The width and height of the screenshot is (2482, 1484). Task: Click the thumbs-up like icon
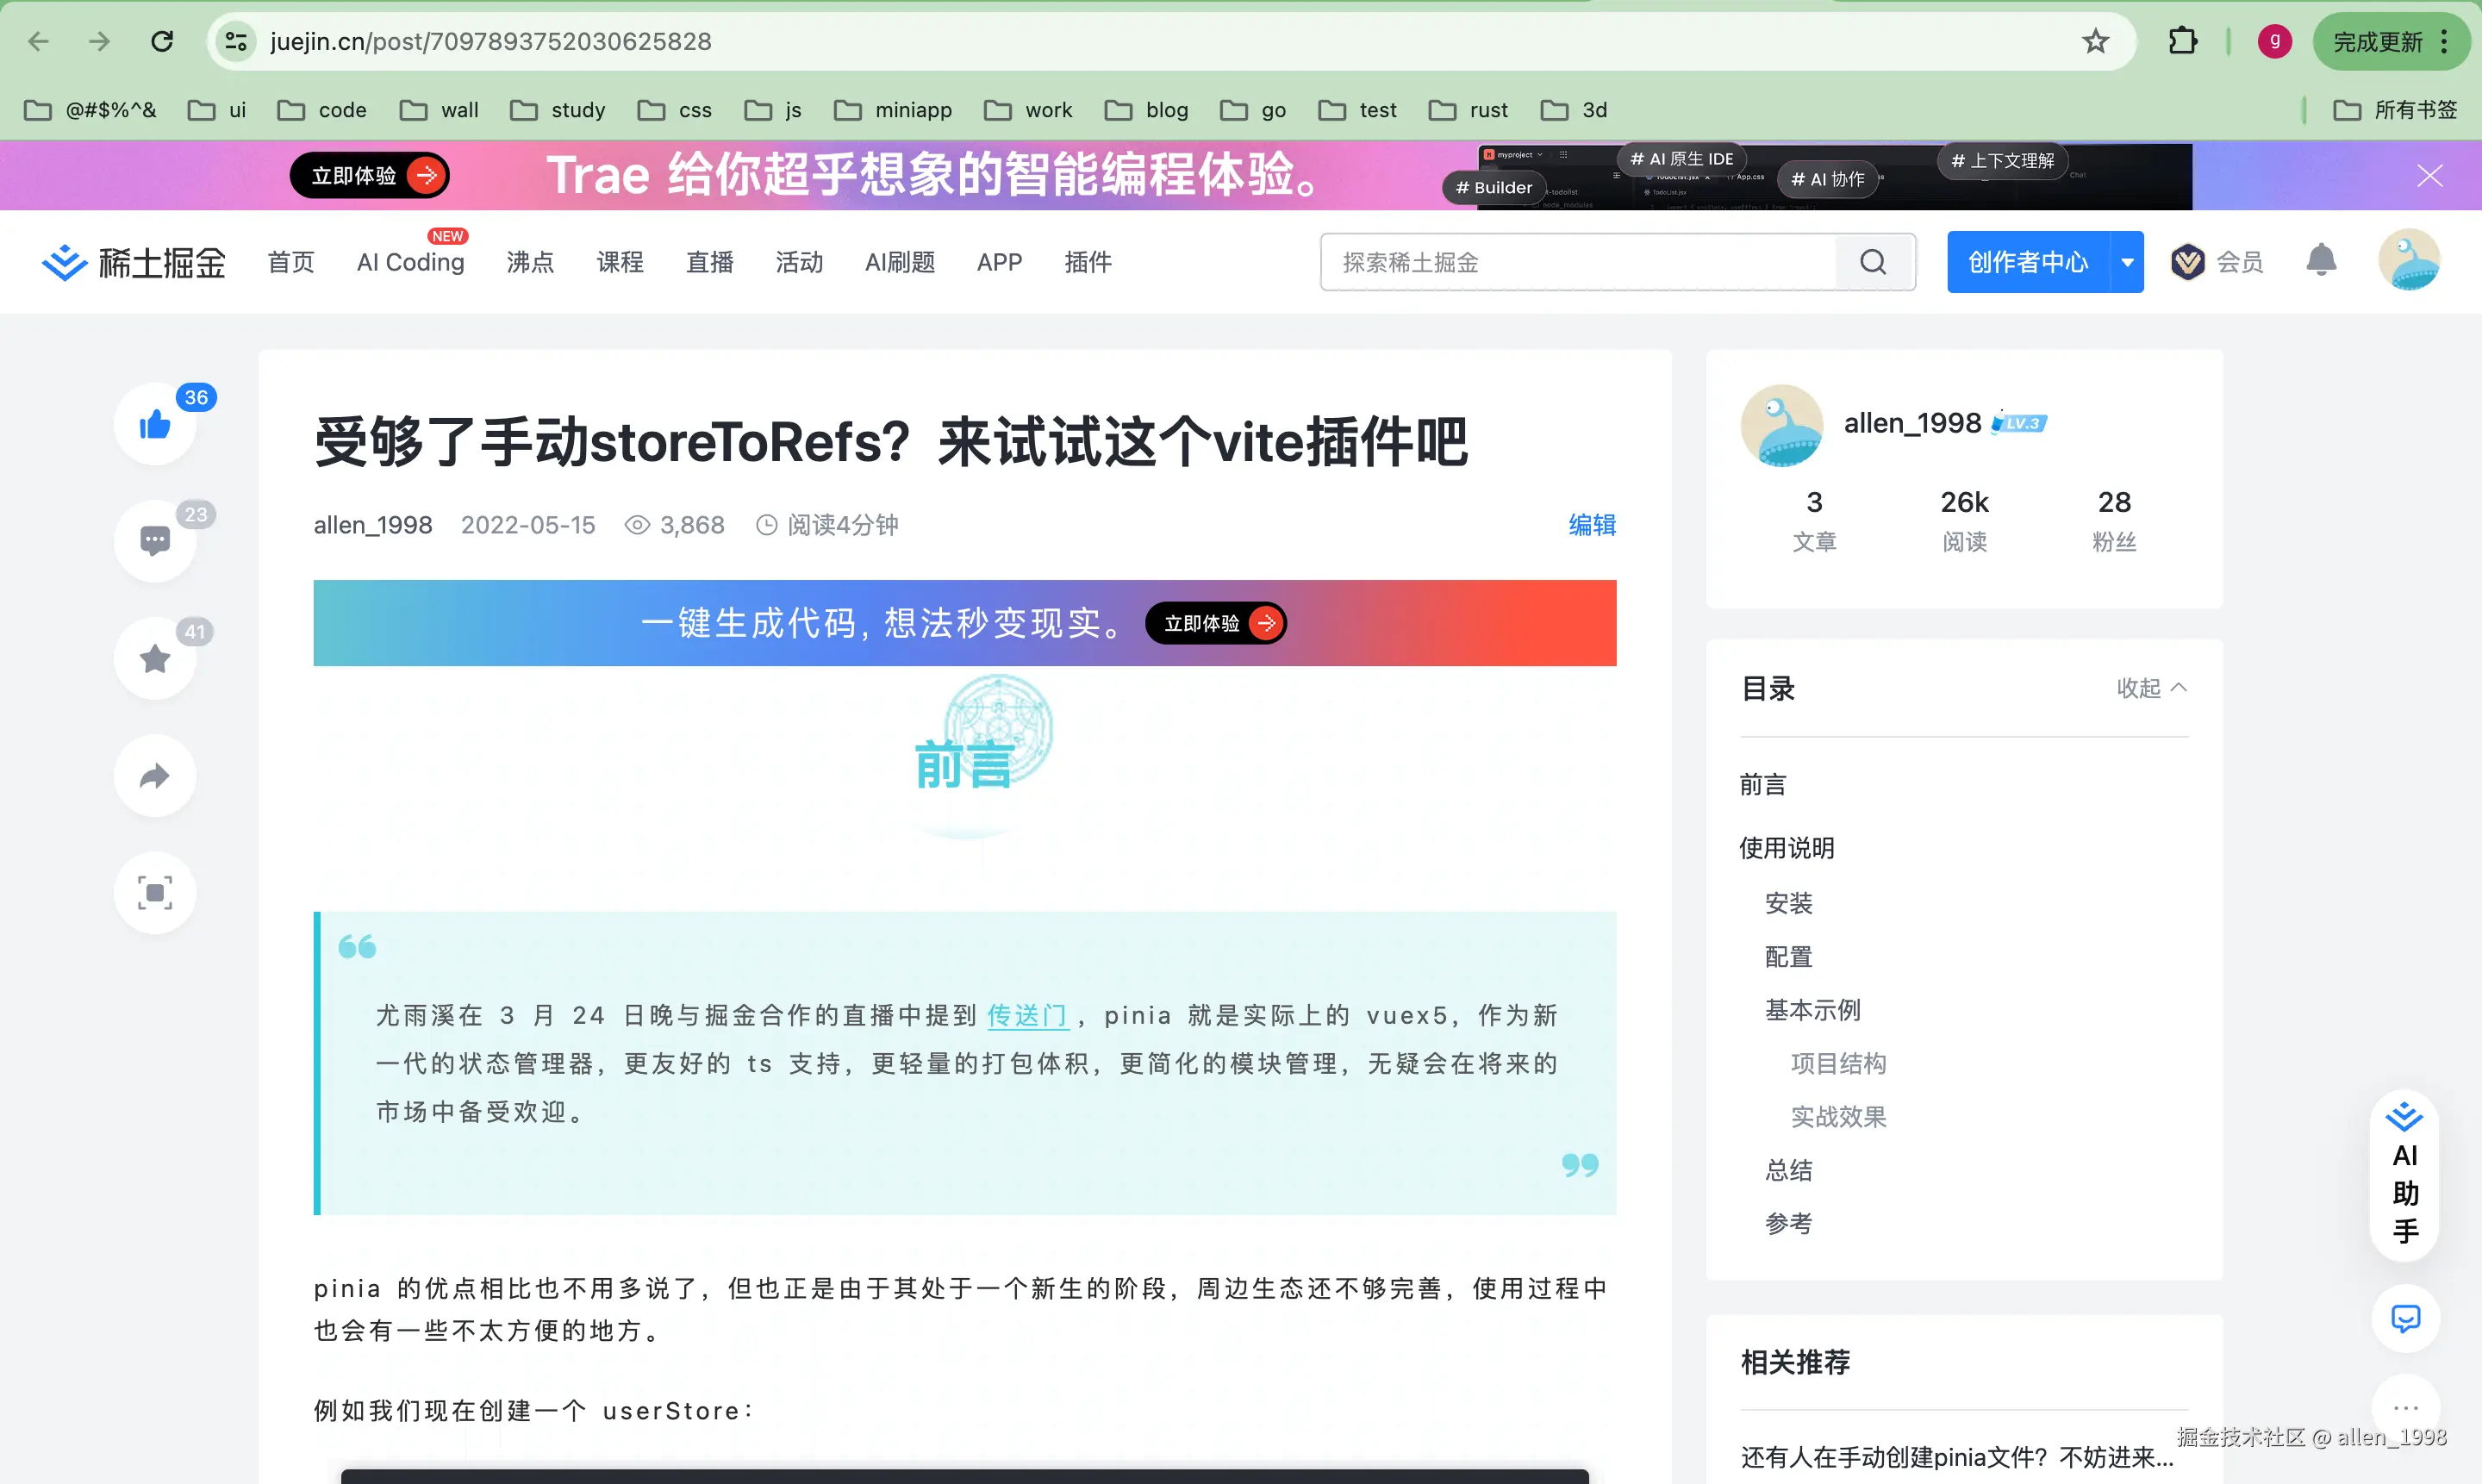coord(155,425)
